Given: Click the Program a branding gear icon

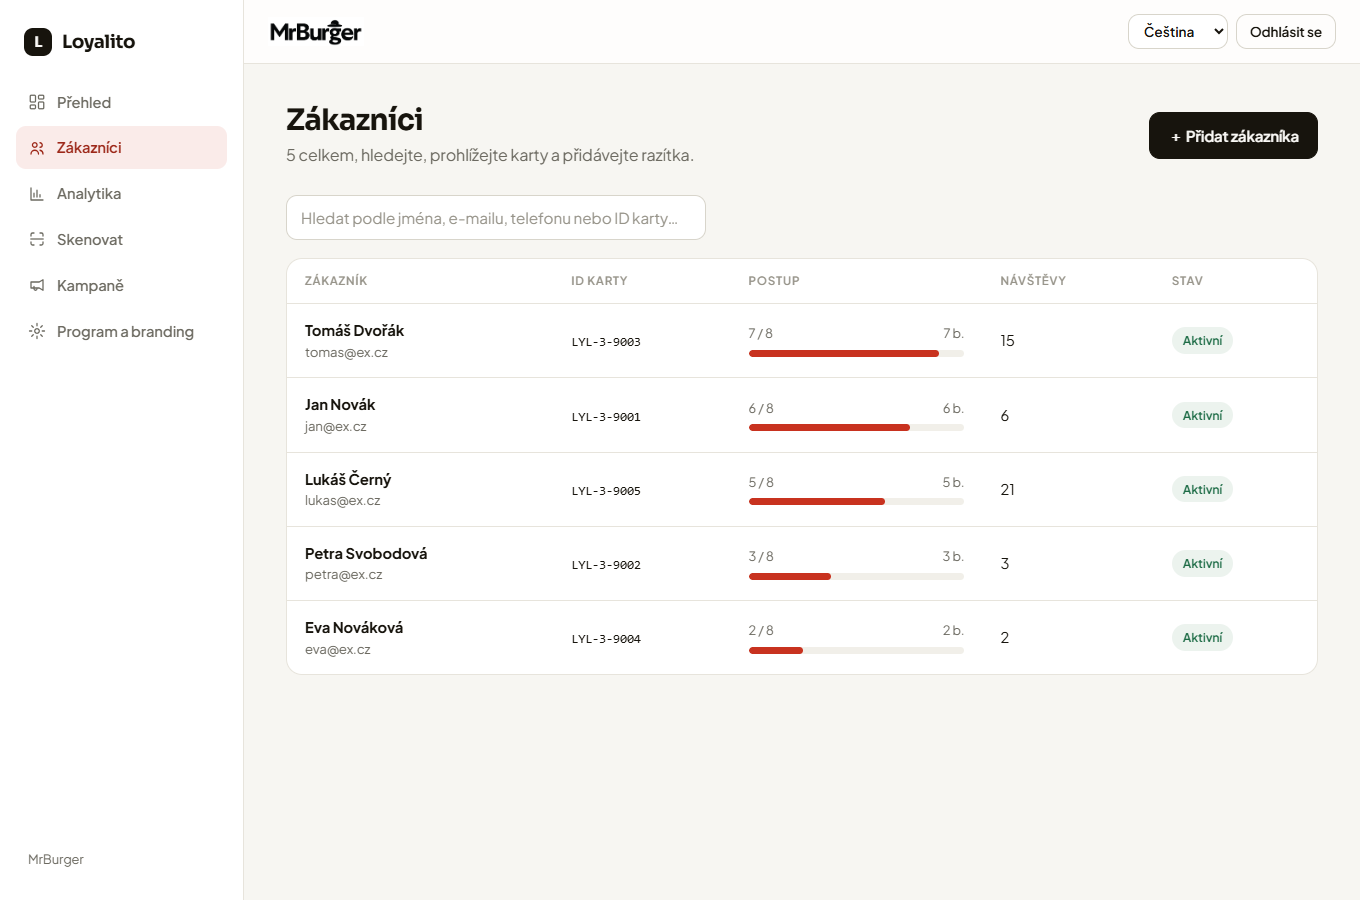Looking at the screenshot, I should pyautogui.click(x=37, y=332).
